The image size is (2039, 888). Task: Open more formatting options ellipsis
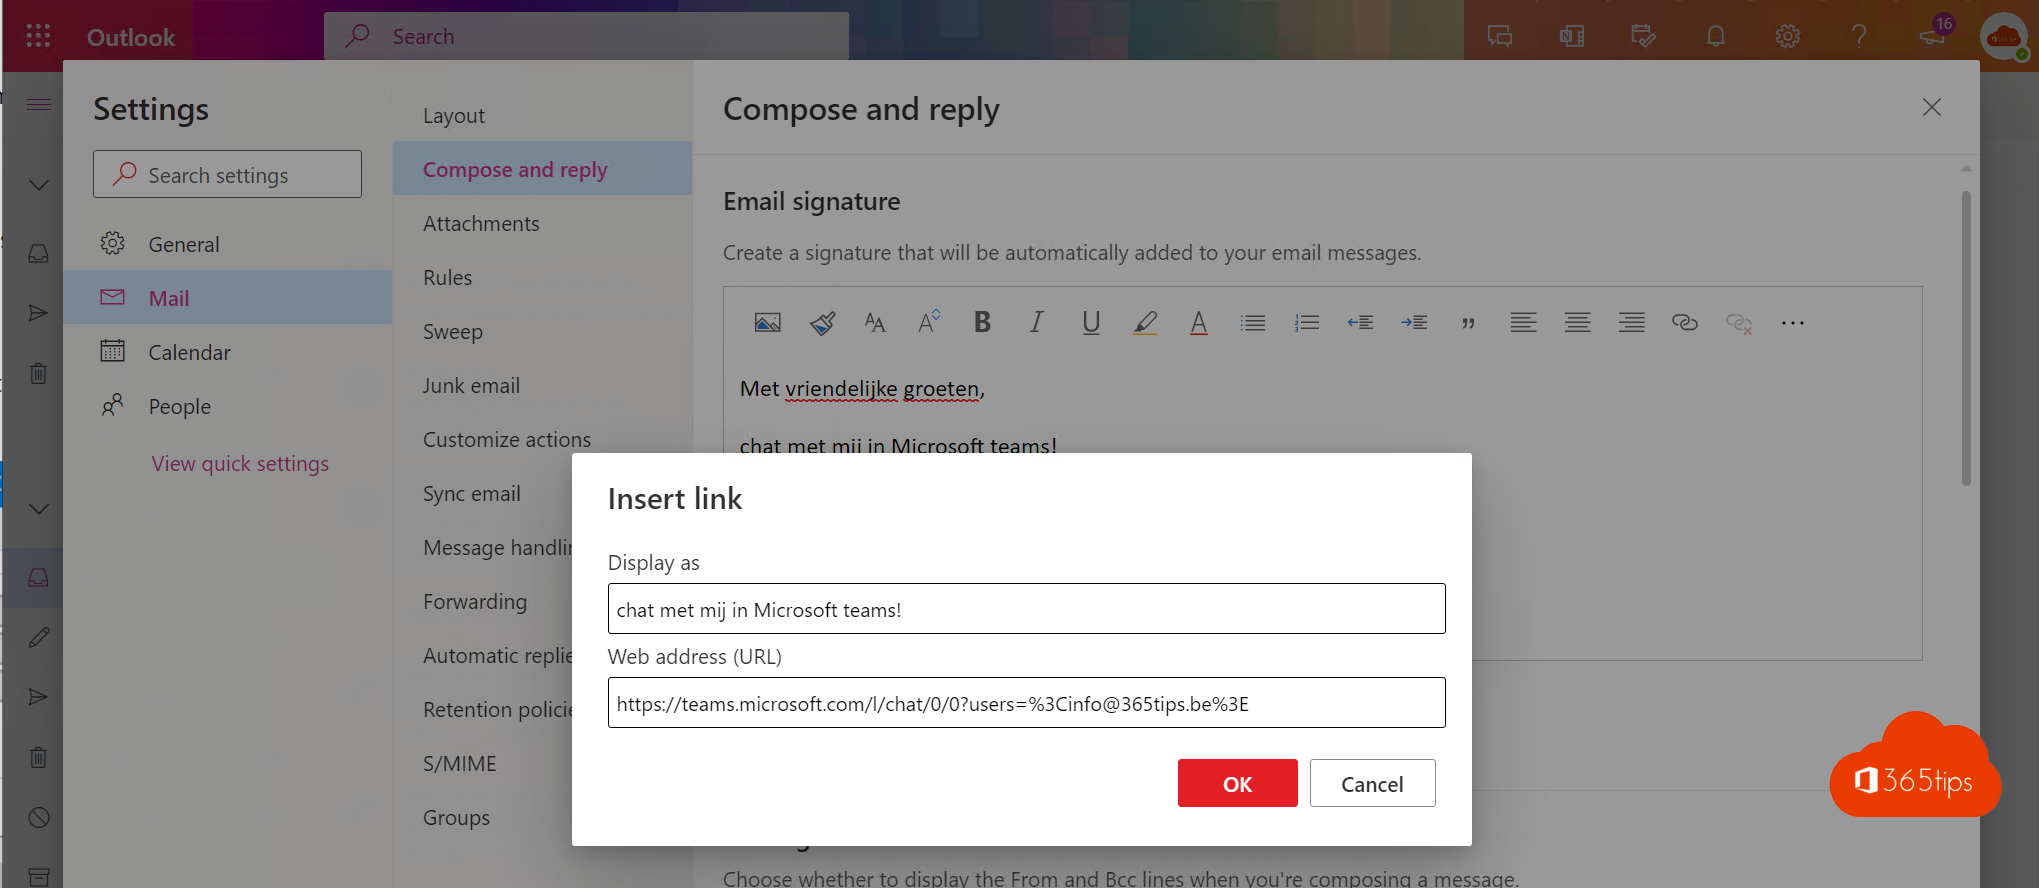1792,323
